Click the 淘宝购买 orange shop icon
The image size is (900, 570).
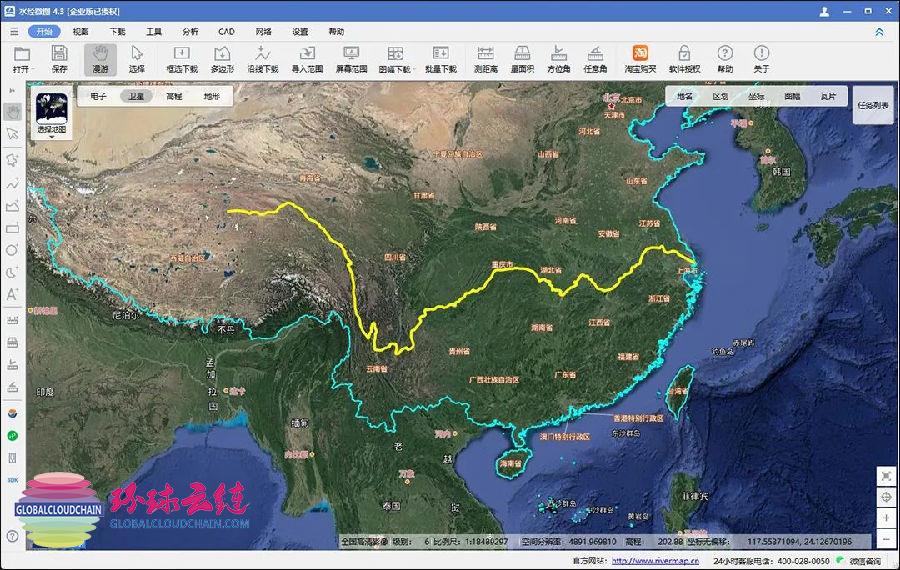[641, 59]
